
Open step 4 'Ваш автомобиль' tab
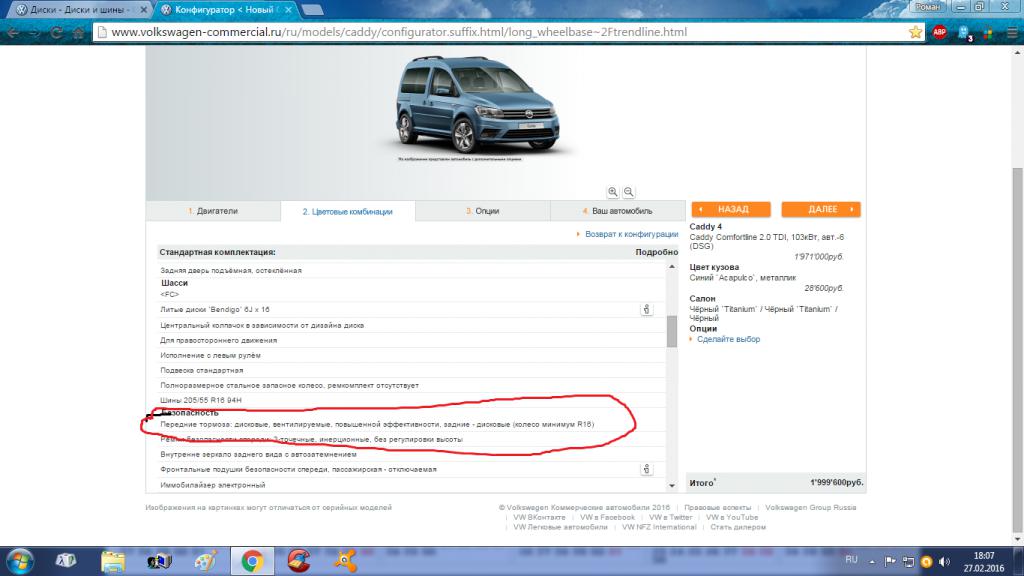(x=617, y=211)
